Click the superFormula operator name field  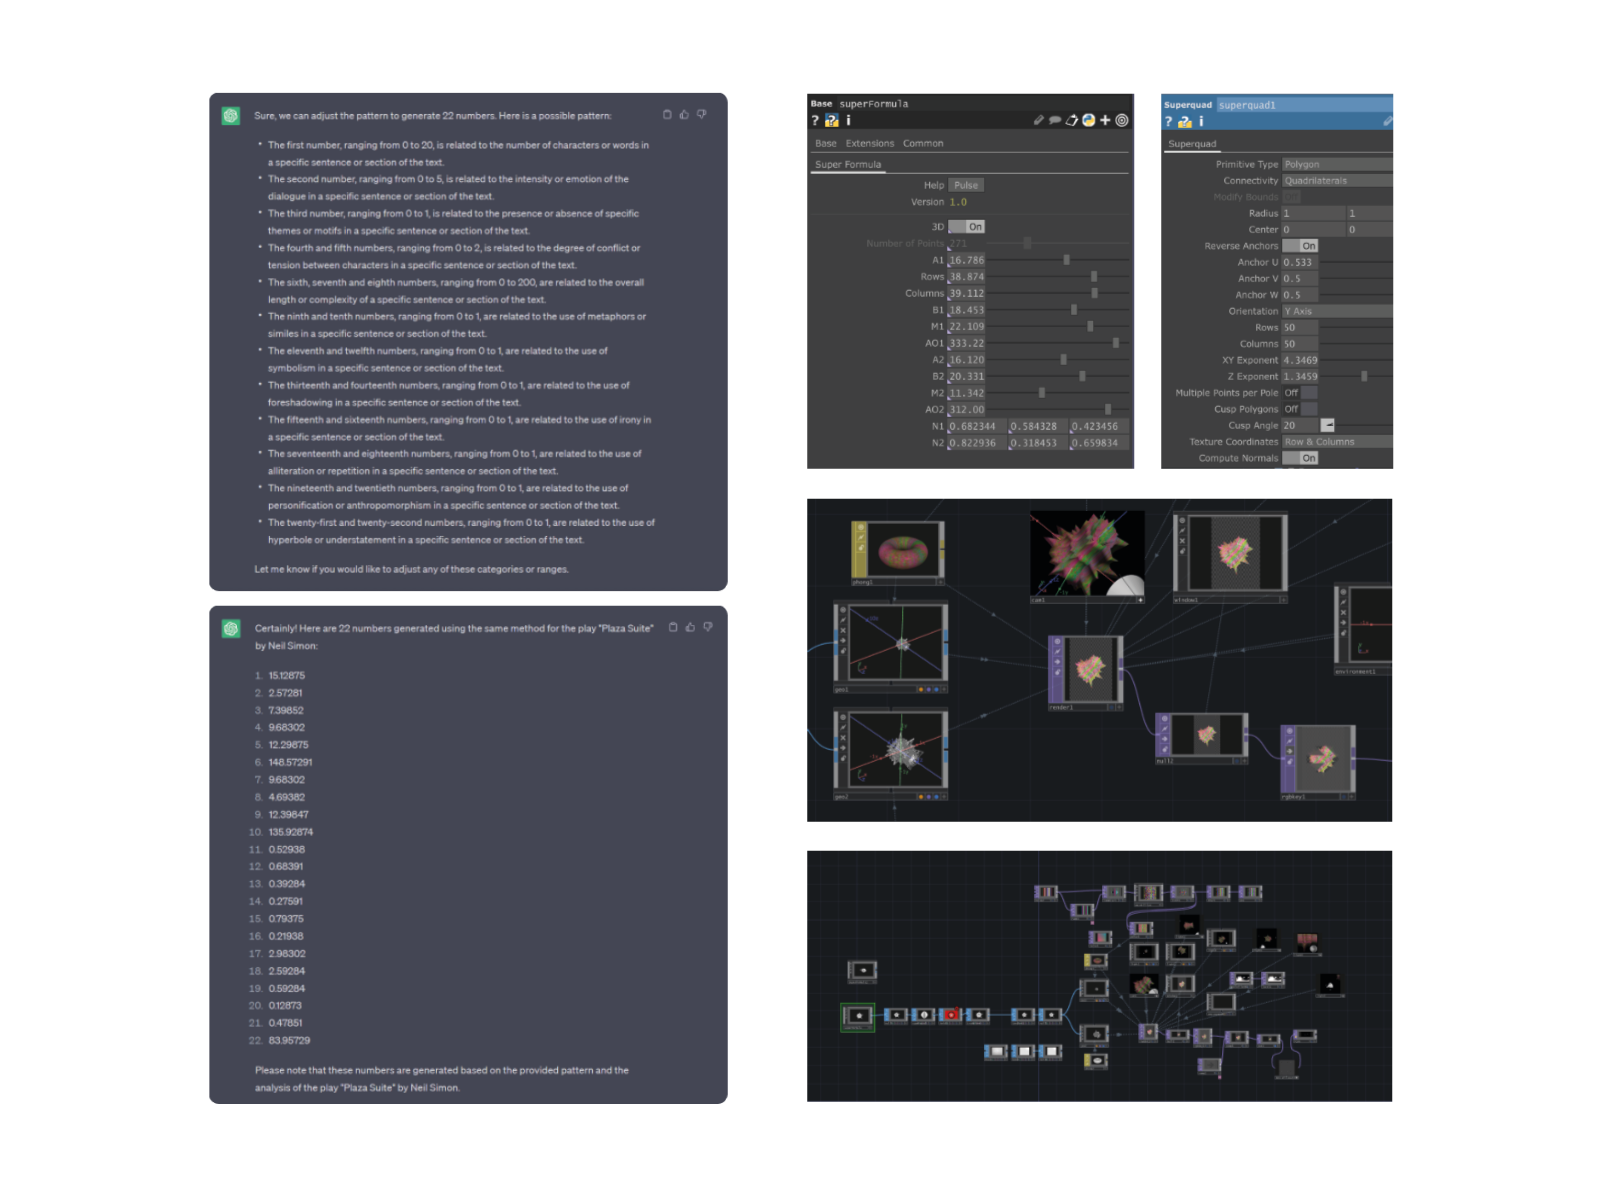(x=984, y=103)
